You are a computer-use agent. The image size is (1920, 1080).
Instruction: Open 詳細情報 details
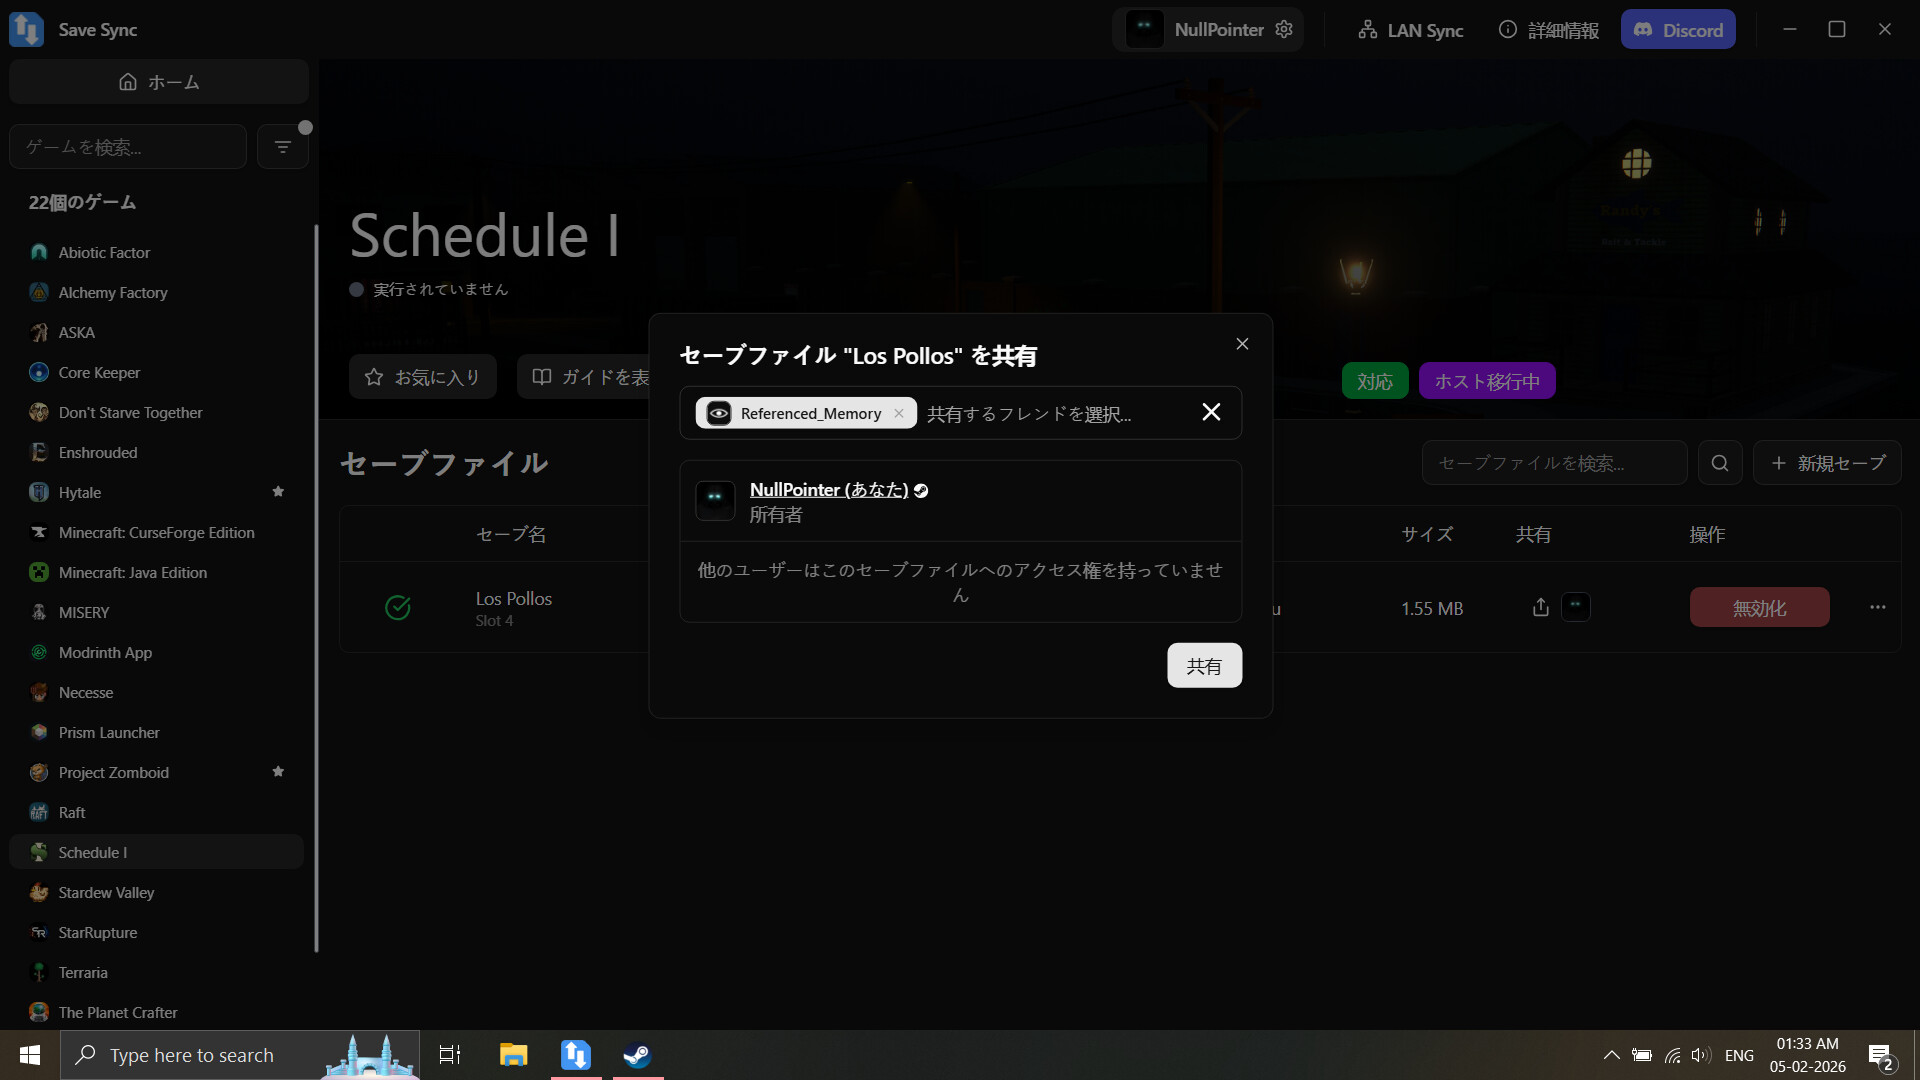pyautogui.click(x=1549, y=30)
